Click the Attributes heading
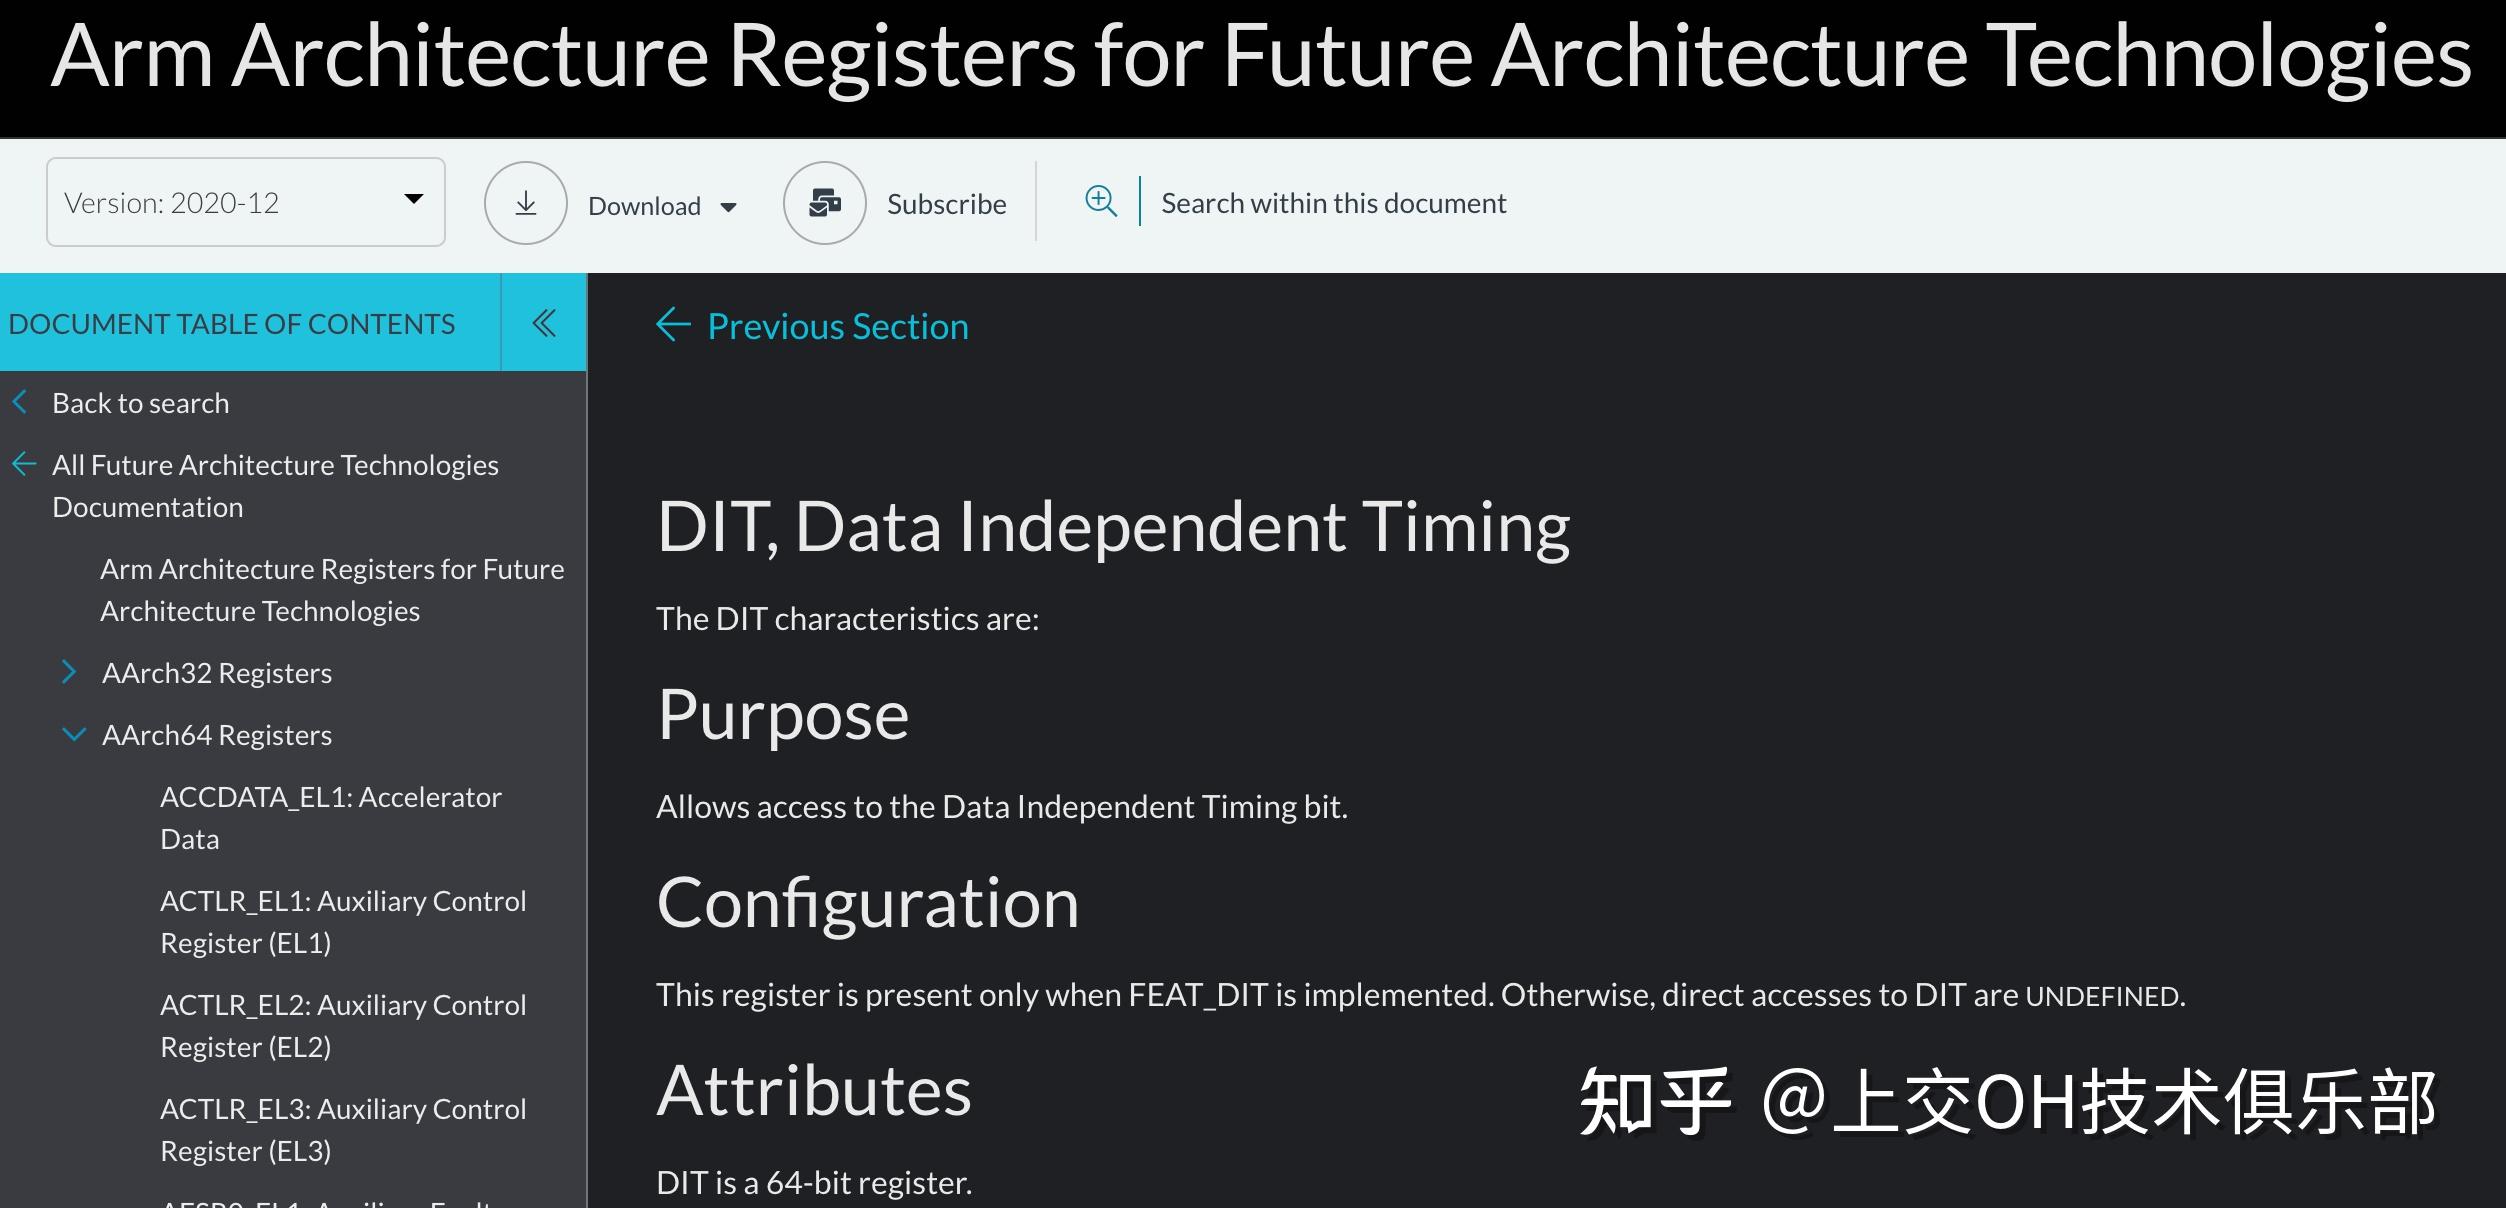The height and width of the screenshot is (1208, 2506). [x=814, y=1090]
